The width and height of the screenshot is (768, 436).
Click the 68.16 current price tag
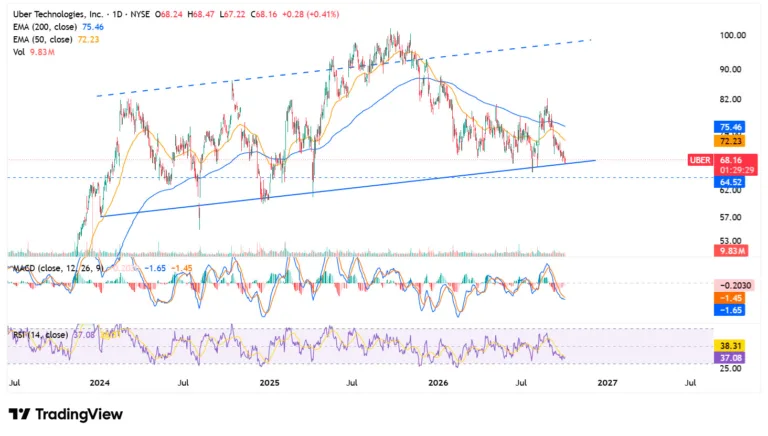point(730,160)
